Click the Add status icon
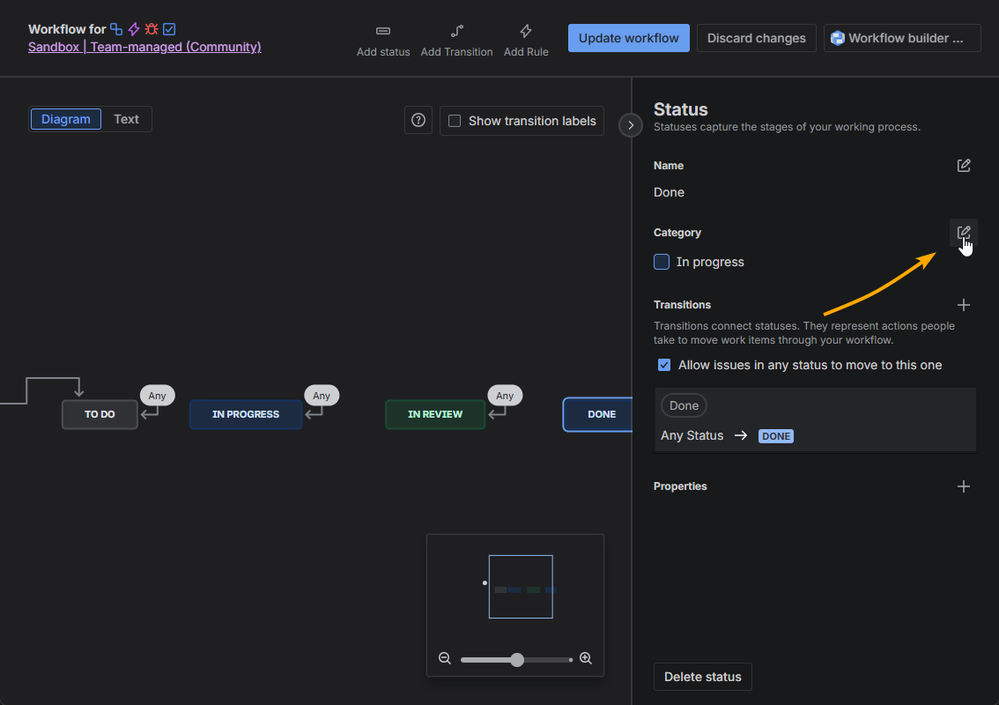 tap(383, 31)
